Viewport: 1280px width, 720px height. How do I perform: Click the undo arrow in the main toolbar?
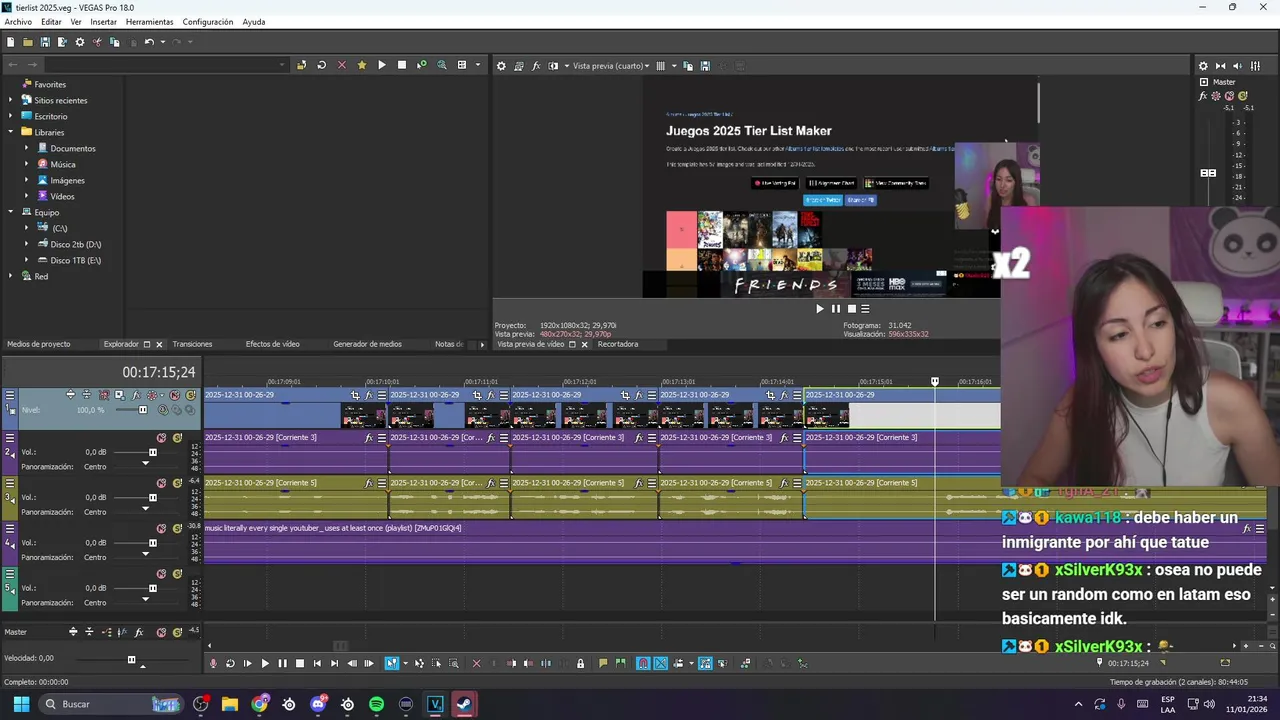[148, 42]
